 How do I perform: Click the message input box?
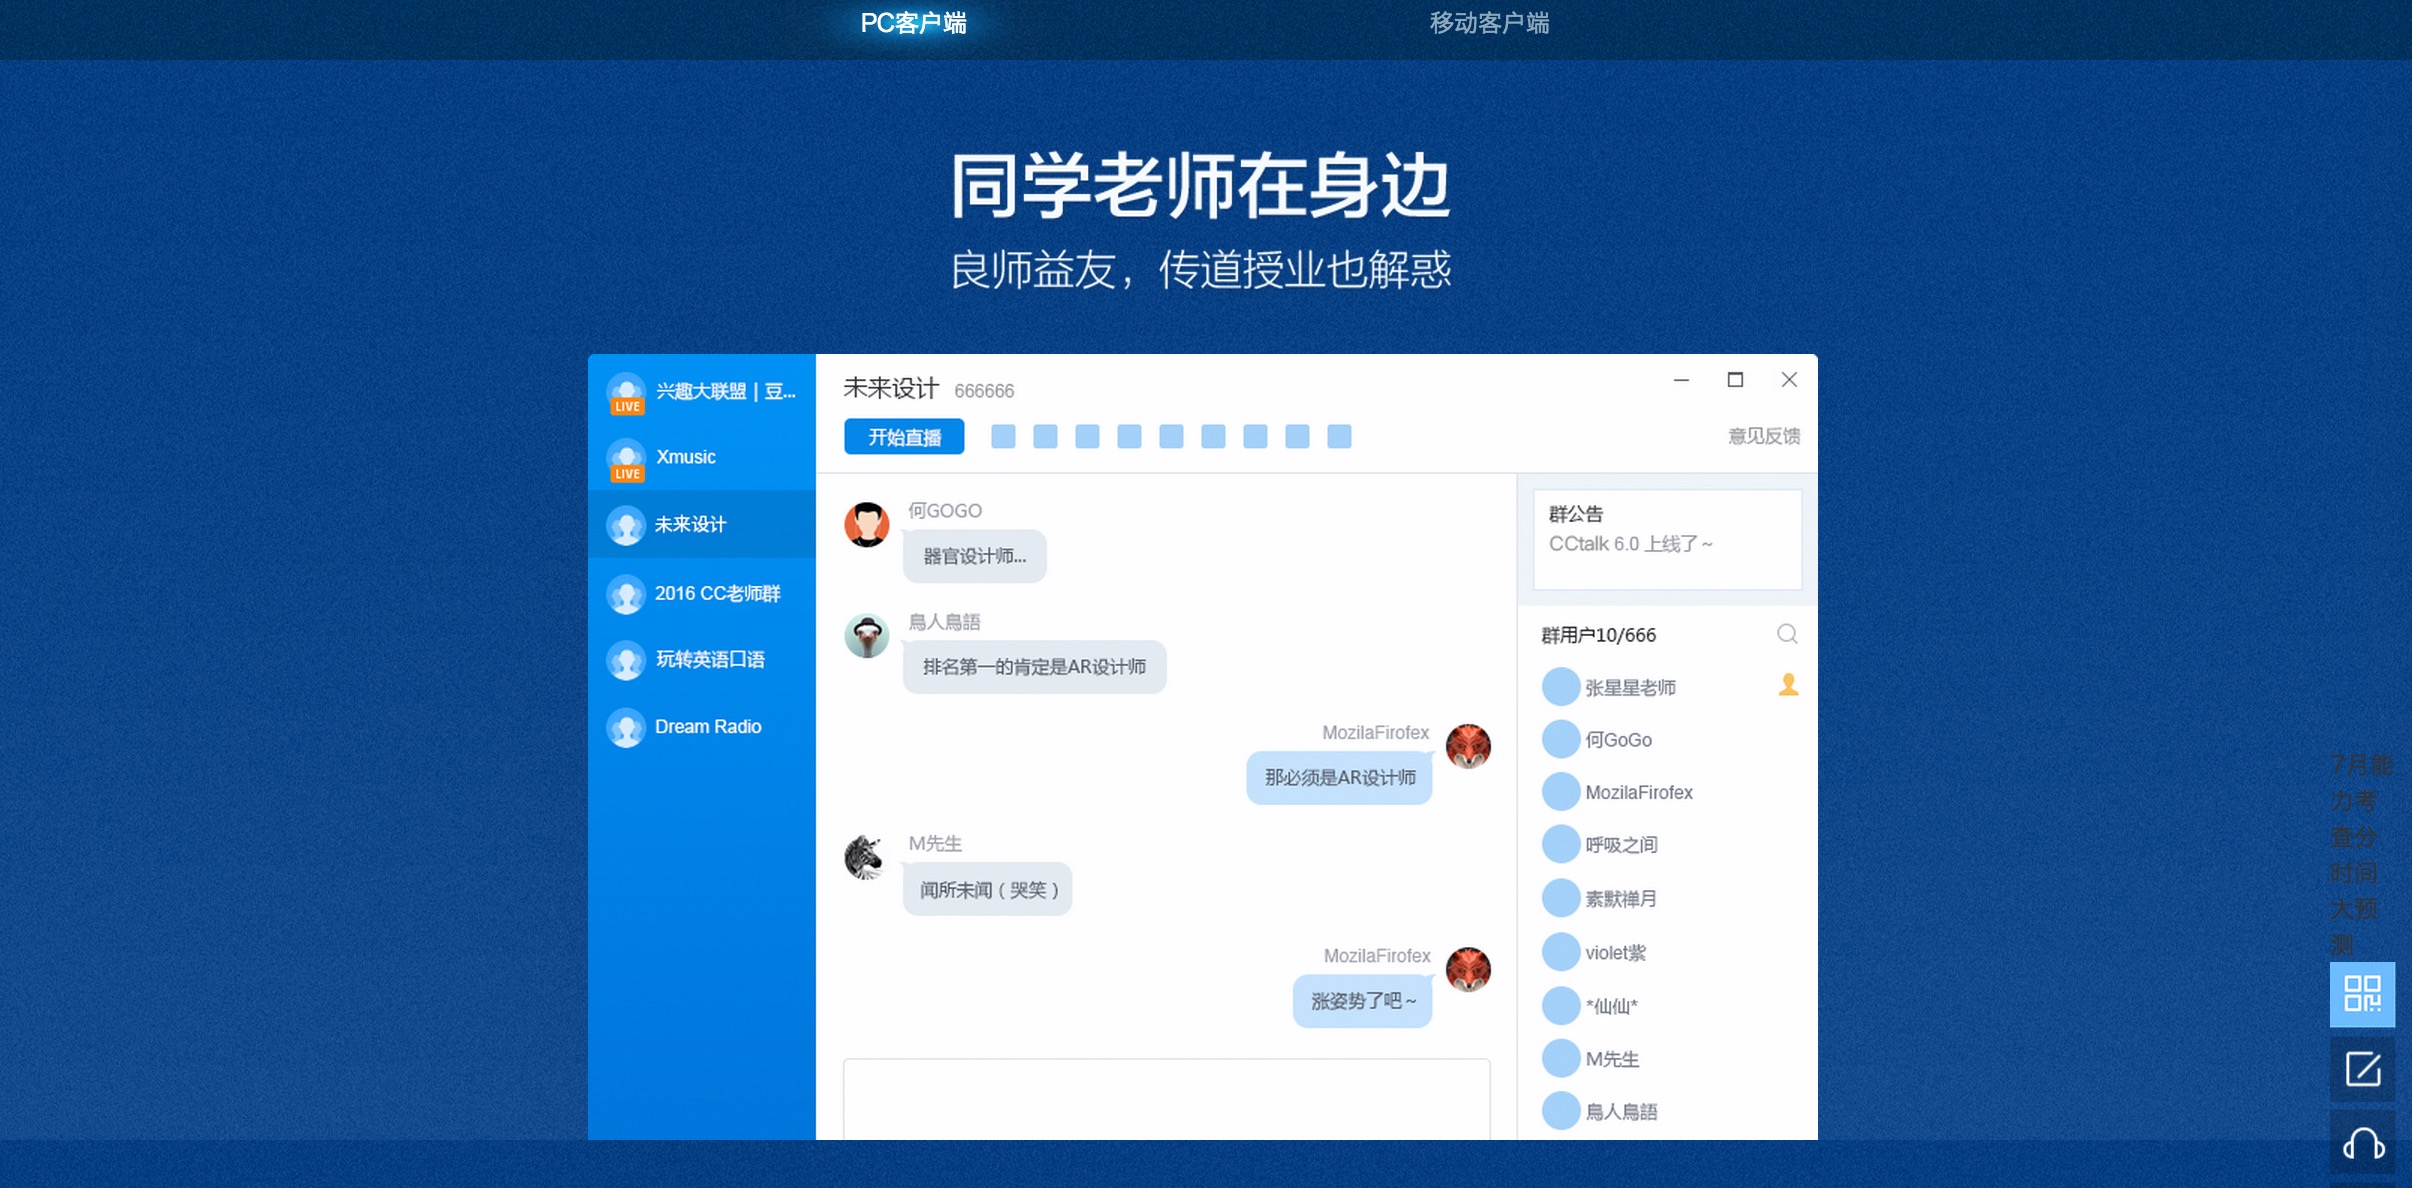(x=1166, y=1098)
